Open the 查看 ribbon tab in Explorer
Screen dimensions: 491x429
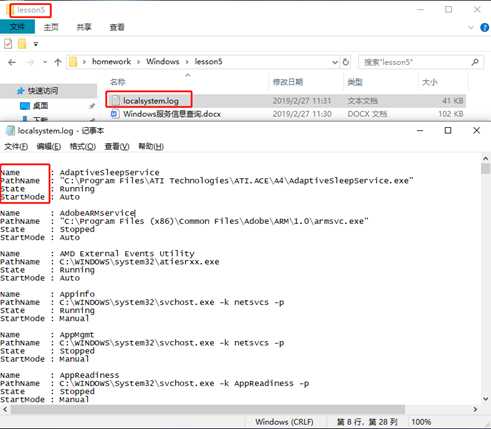(x=117, y=27)
